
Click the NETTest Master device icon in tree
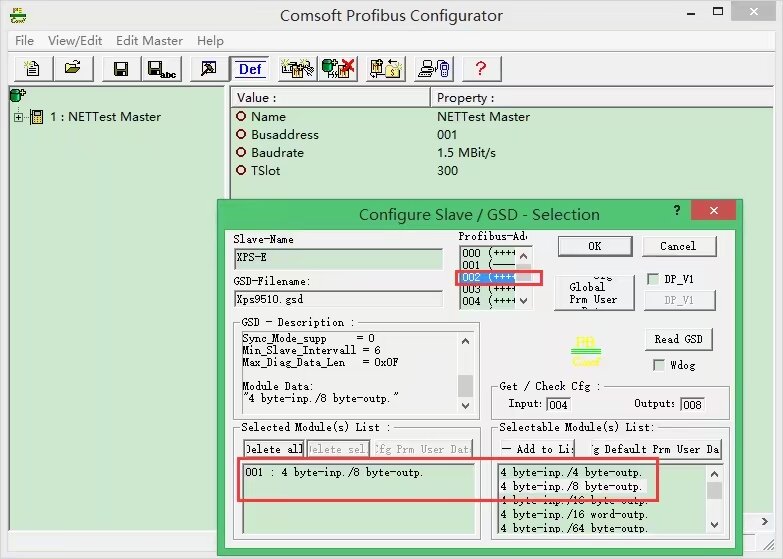click(x=37, y=117)
